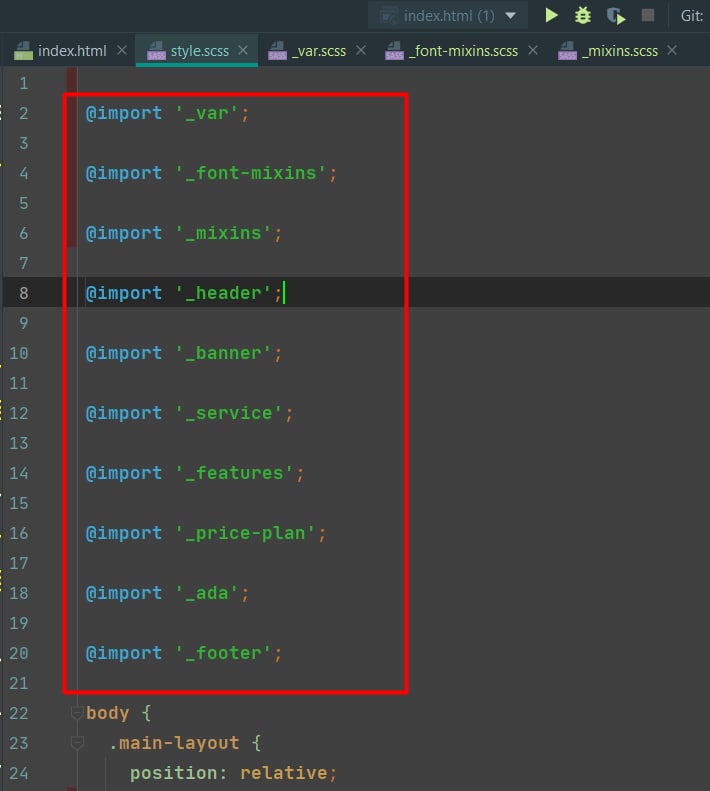Click the Git label in toolbar
The height and width of the screenshot is (791, 710).
point(691,16)
